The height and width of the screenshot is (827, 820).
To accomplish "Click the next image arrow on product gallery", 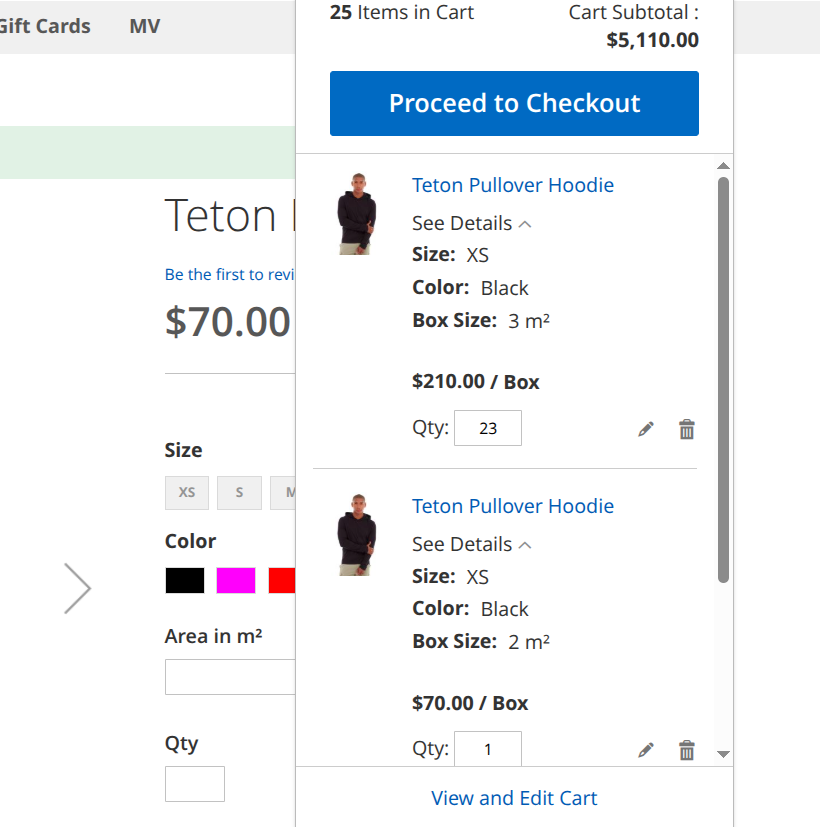I will click(x=77, y=588).
